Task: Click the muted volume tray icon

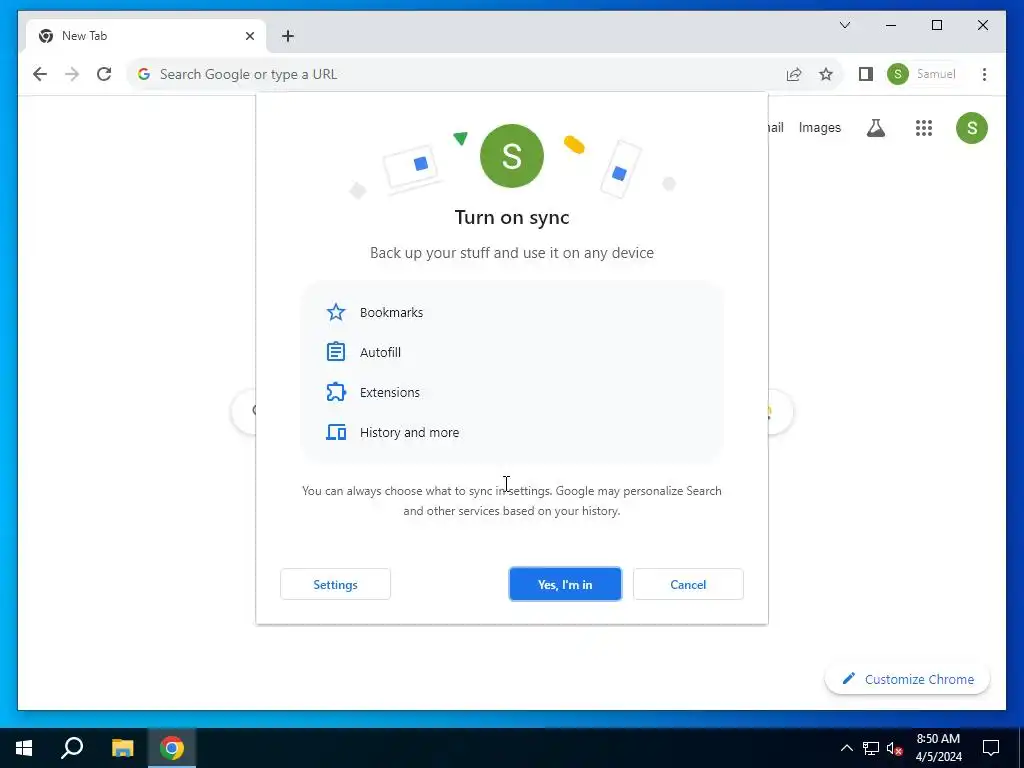Action: click(894, 748)
